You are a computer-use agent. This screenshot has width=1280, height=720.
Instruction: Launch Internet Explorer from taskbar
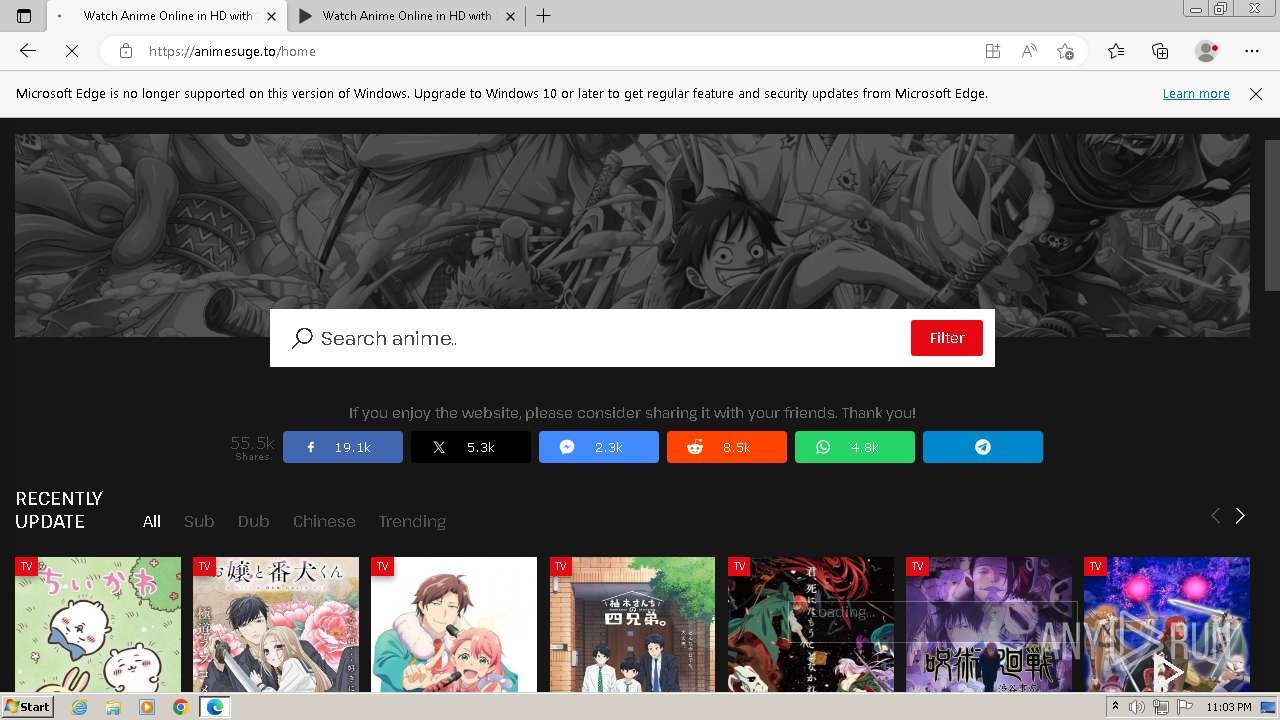tap(80, 707)
